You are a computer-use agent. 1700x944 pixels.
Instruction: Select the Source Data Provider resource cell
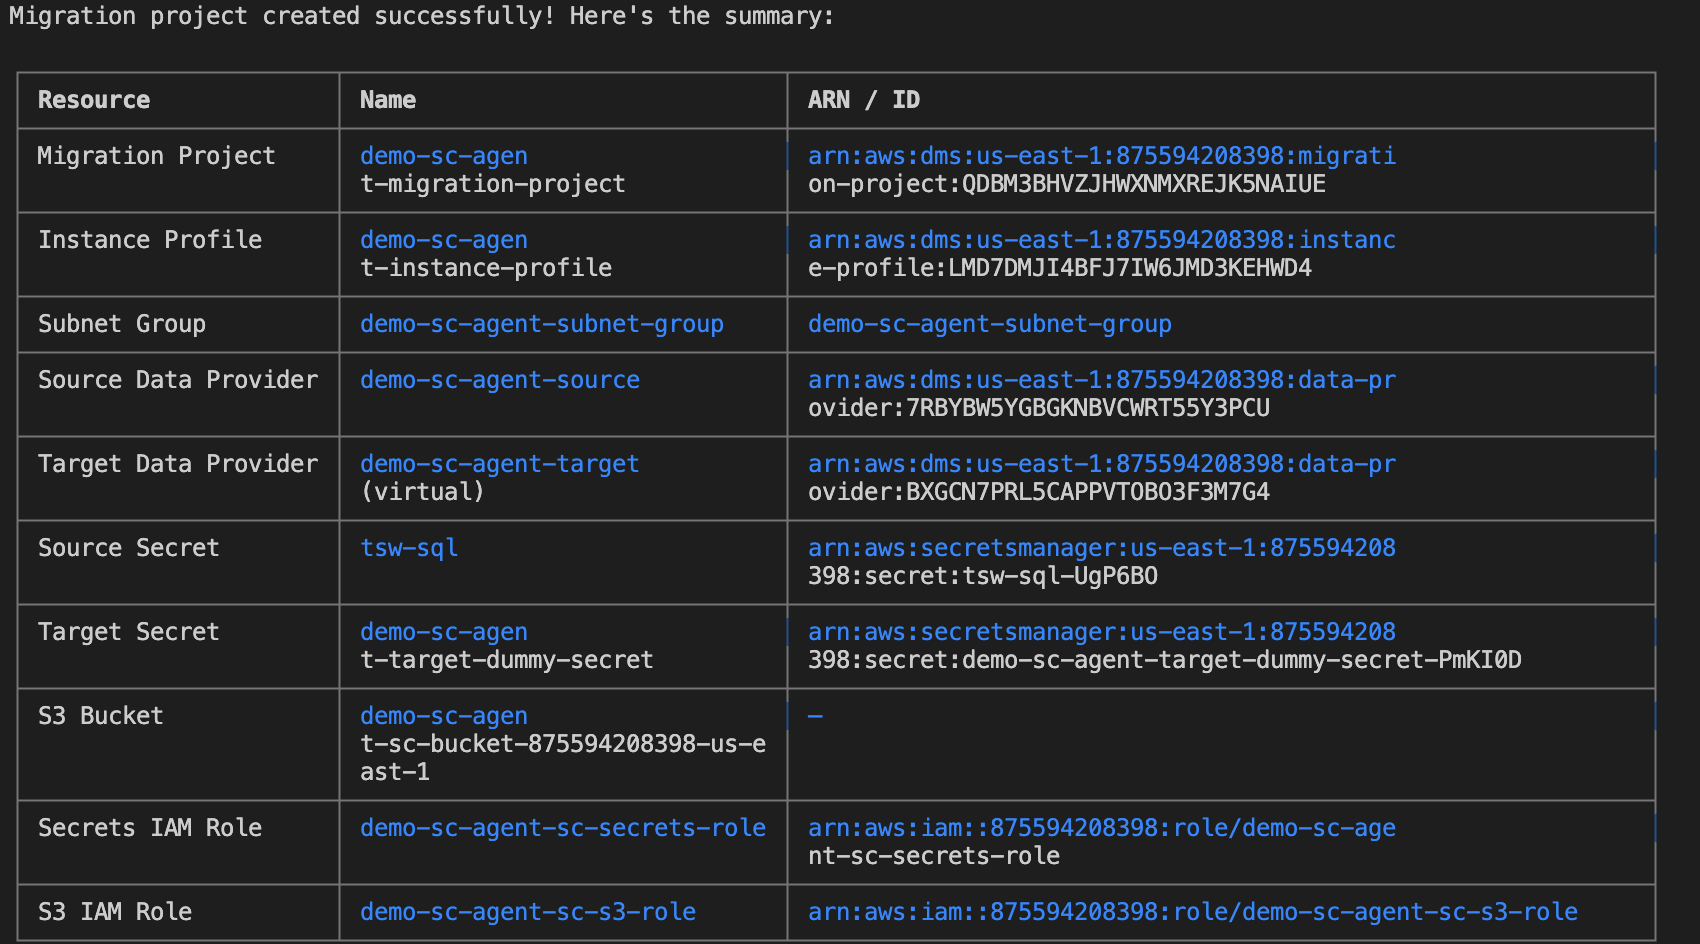pyautogui.click(x=178, y=380)
